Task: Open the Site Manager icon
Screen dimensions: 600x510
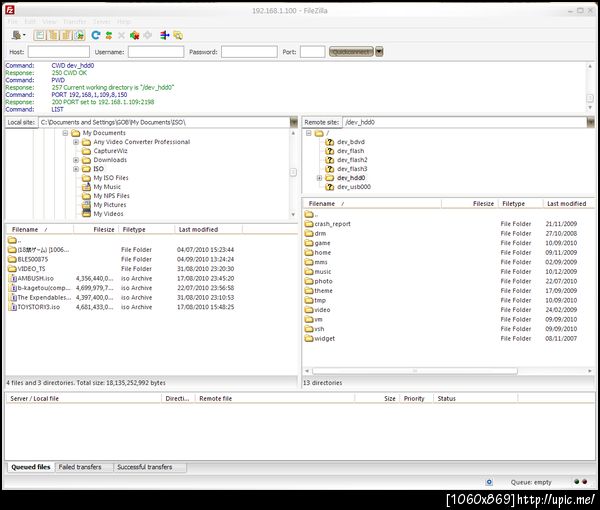Action: [16, 35]
